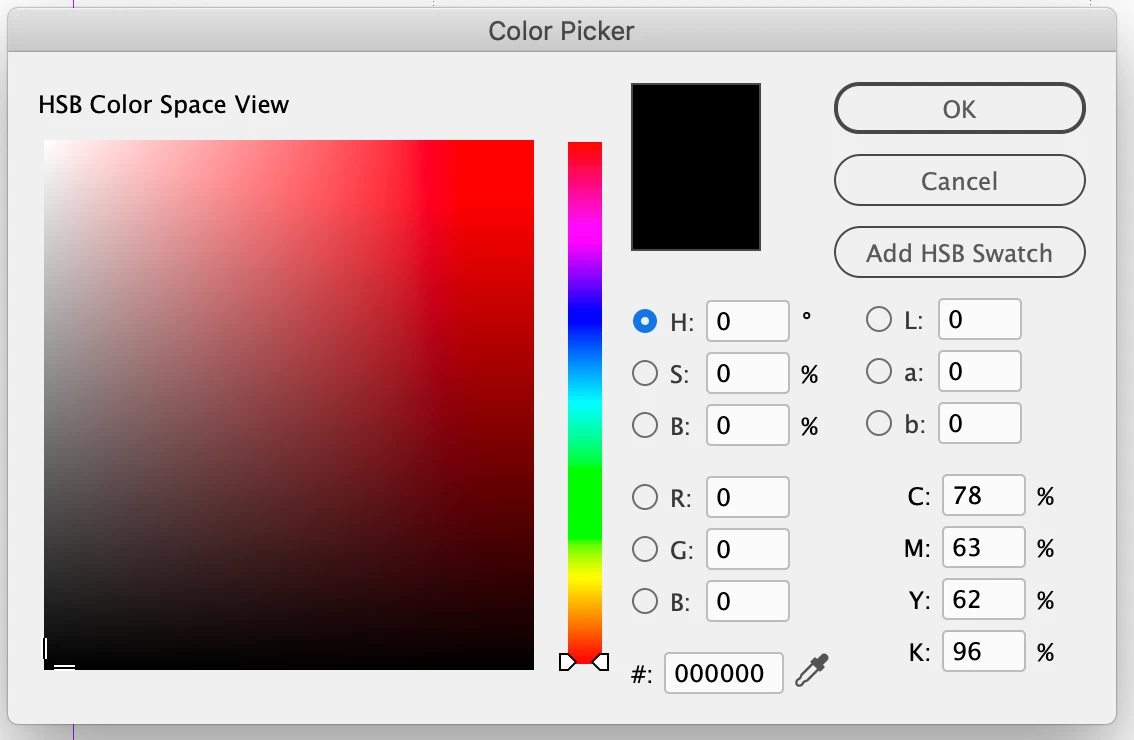This screenshot has height=740, width=1134.
Task: Select the R red radio button
Action: pyautogui.click(x=644, y=497)
